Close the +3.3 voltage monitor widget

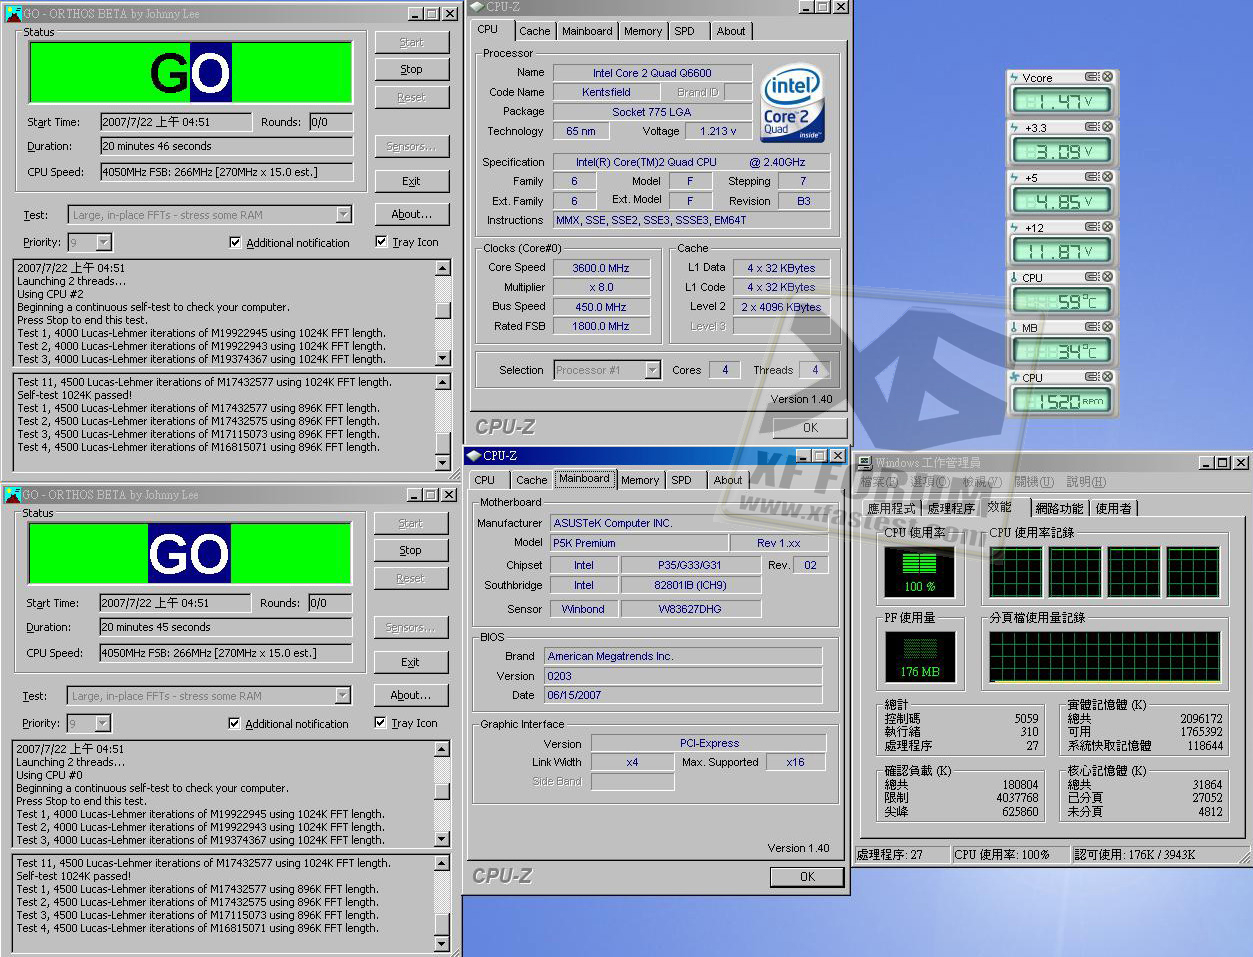coord(1107,127)
